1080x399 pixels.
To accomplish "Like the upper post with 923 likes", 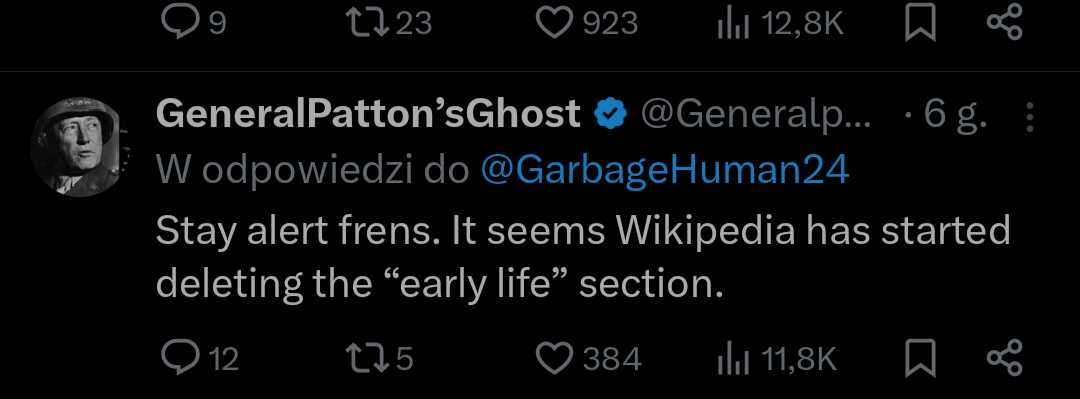I will point(587,24).
